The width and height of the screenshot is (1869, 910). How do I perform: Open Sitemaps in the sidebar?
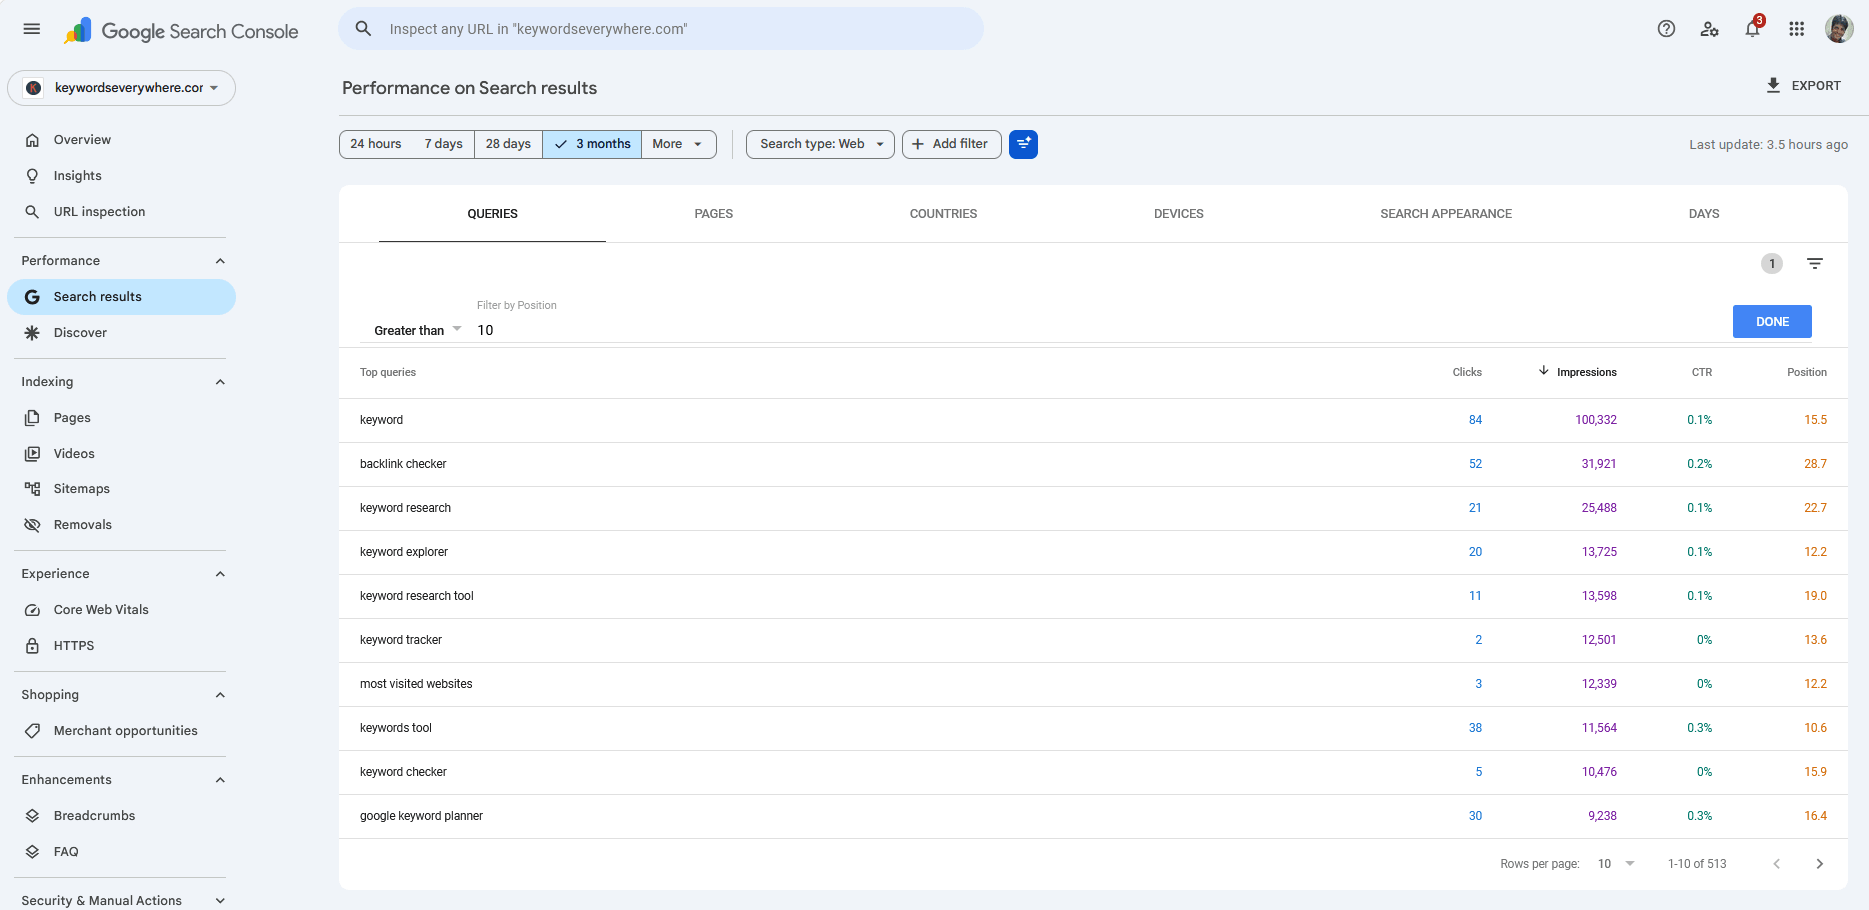coord(121,489)
